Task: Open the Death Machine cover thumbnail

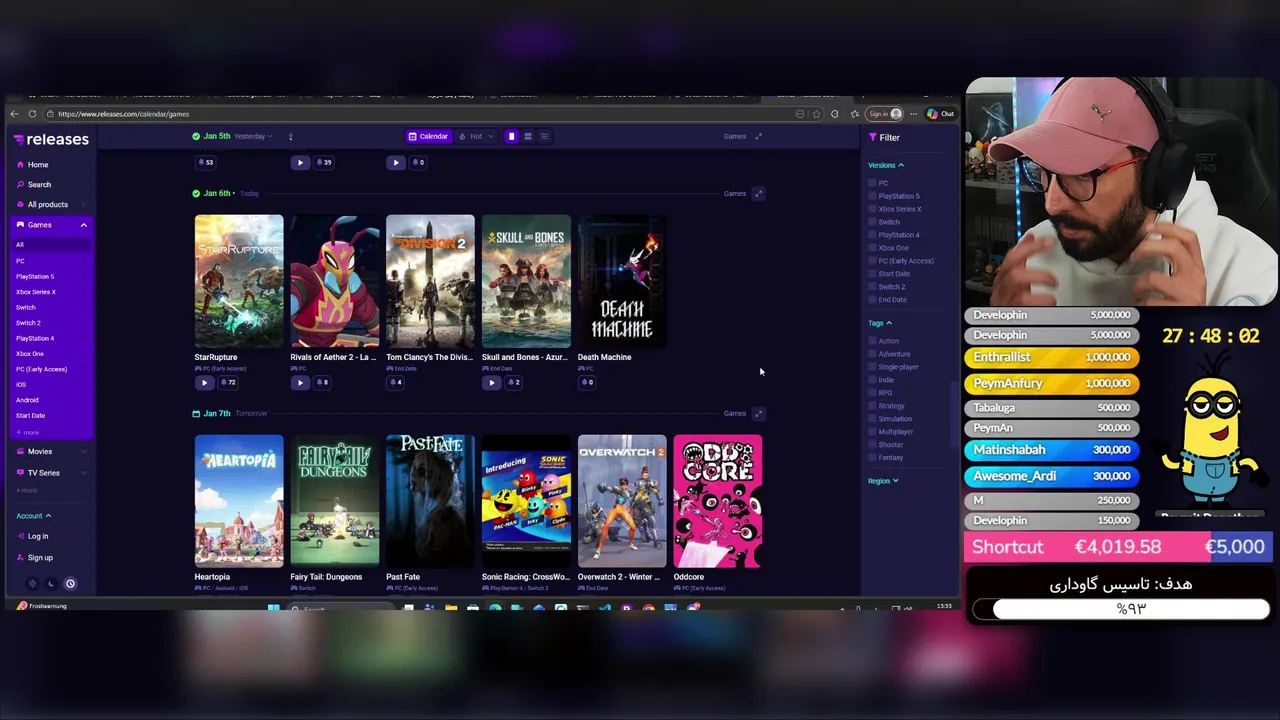Action: click(x=622, y=281)
